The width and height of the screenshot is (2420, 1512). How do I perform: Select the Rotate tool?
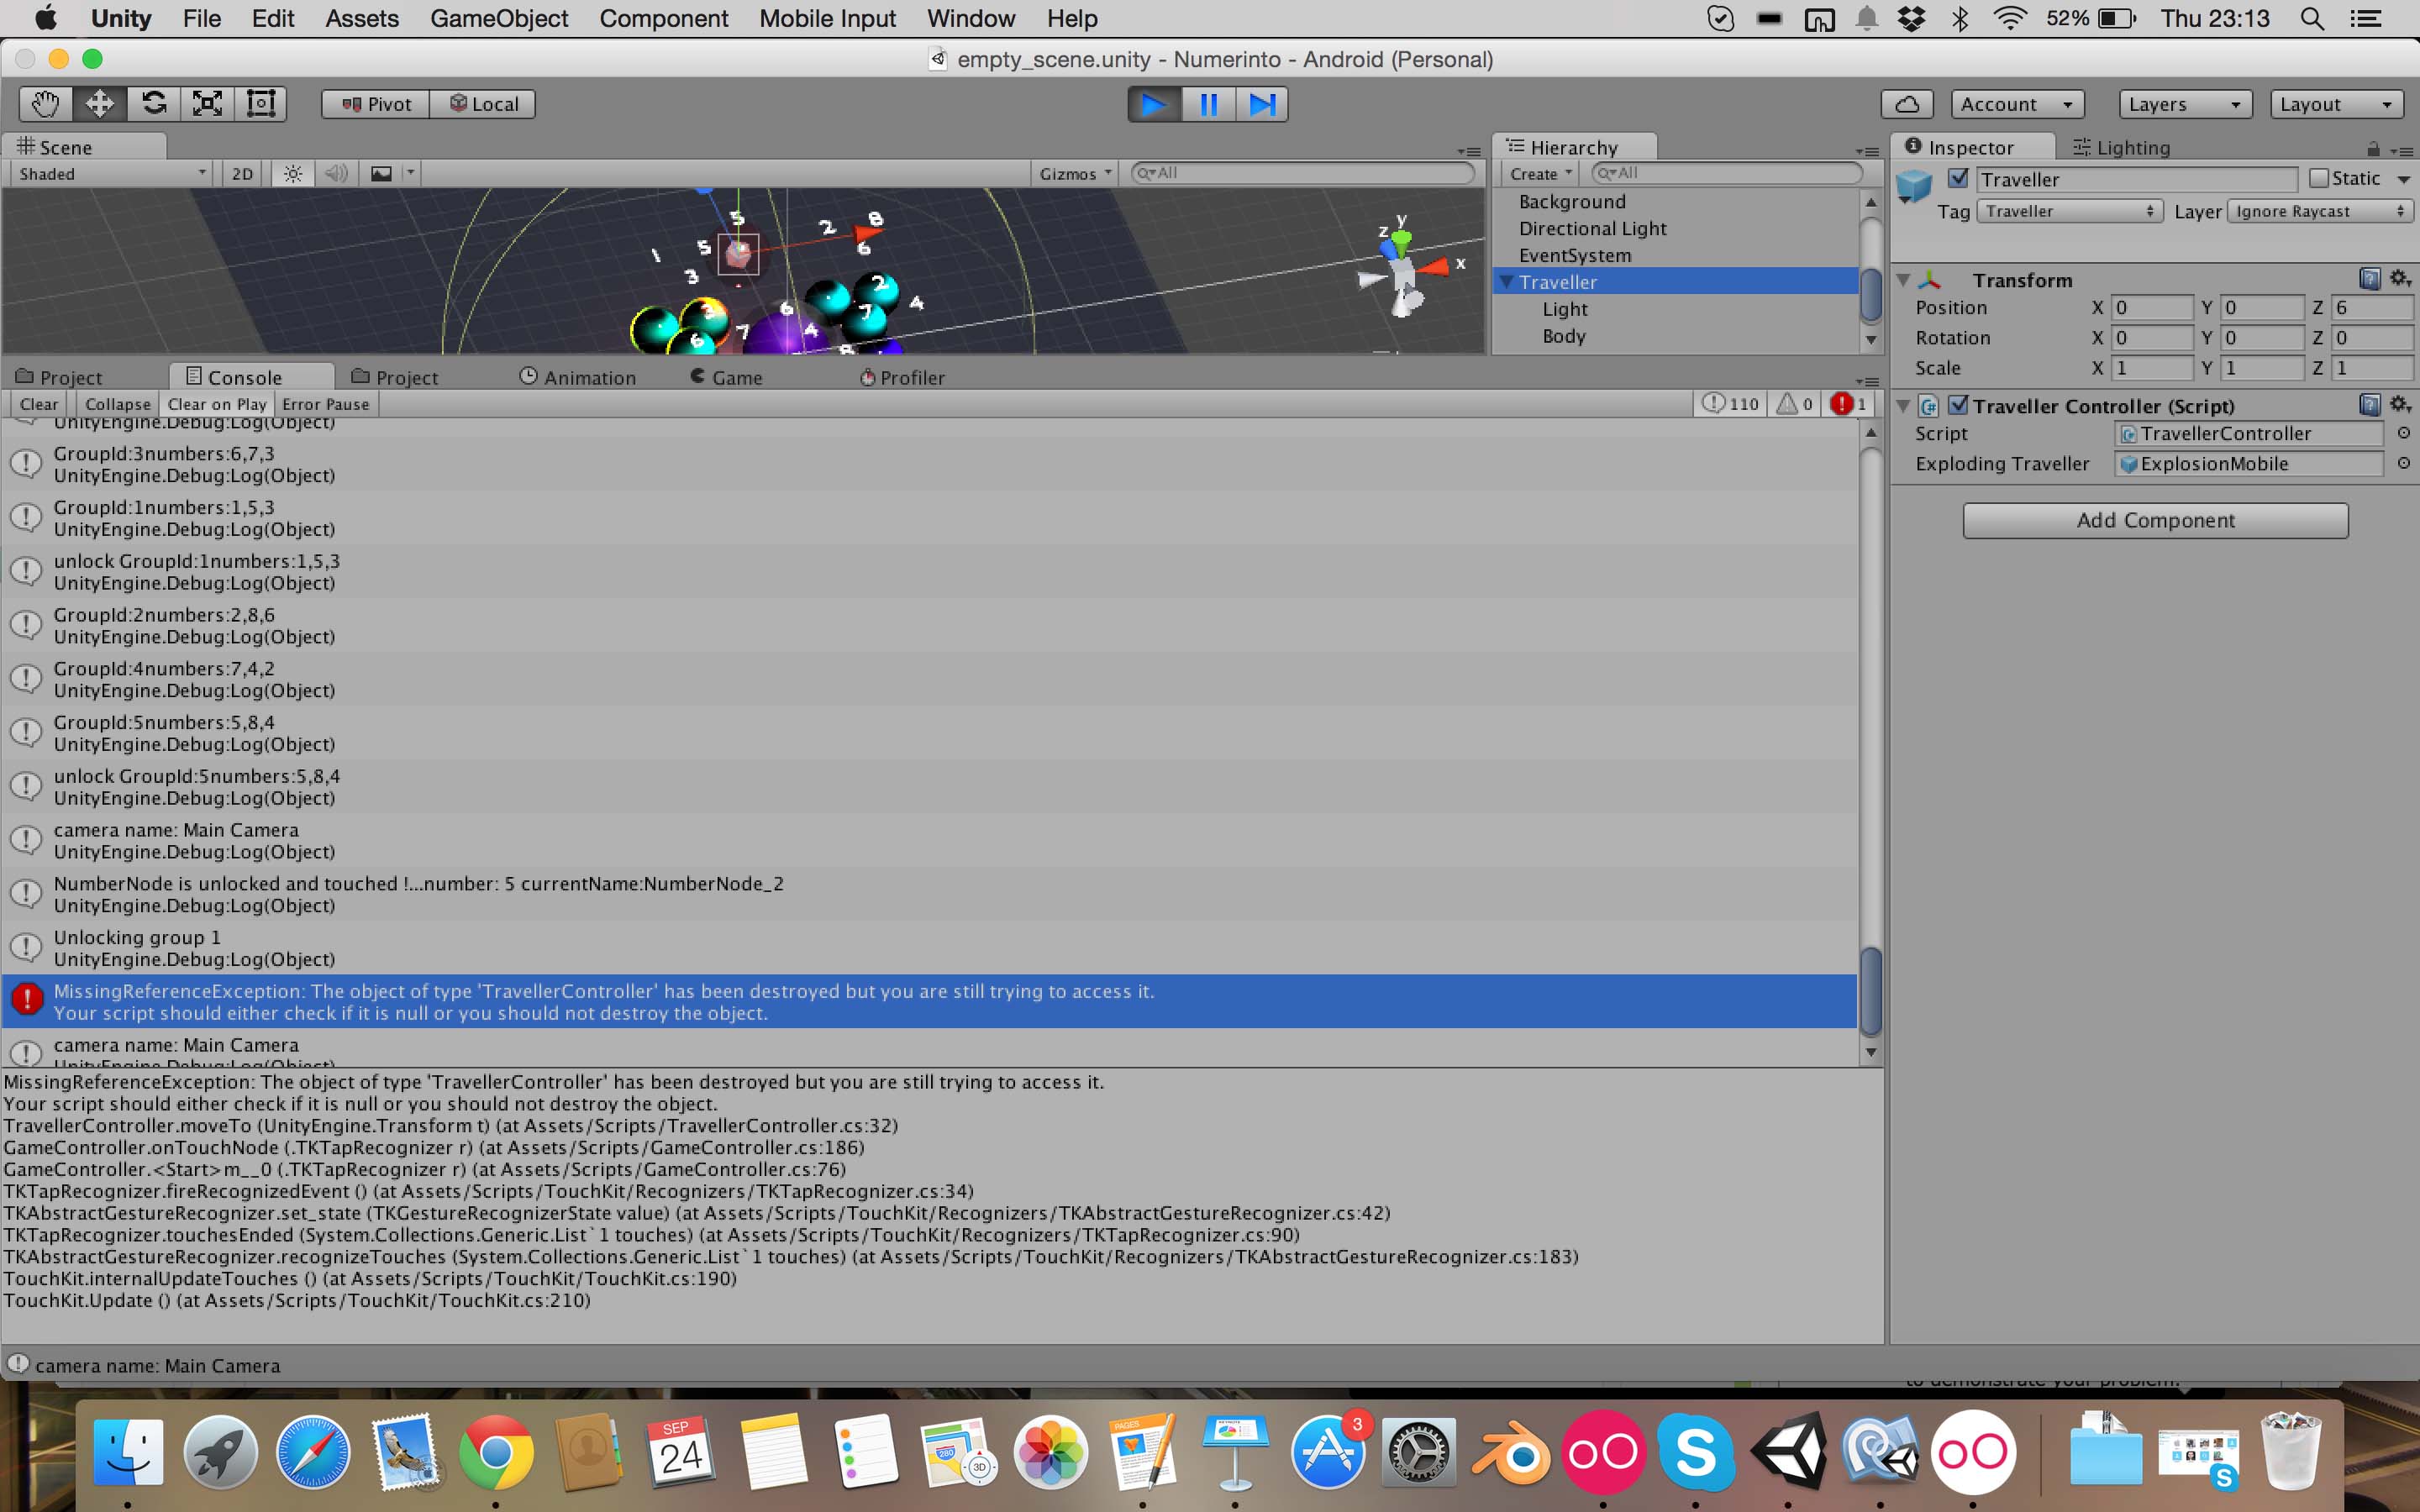click(153, 103)
